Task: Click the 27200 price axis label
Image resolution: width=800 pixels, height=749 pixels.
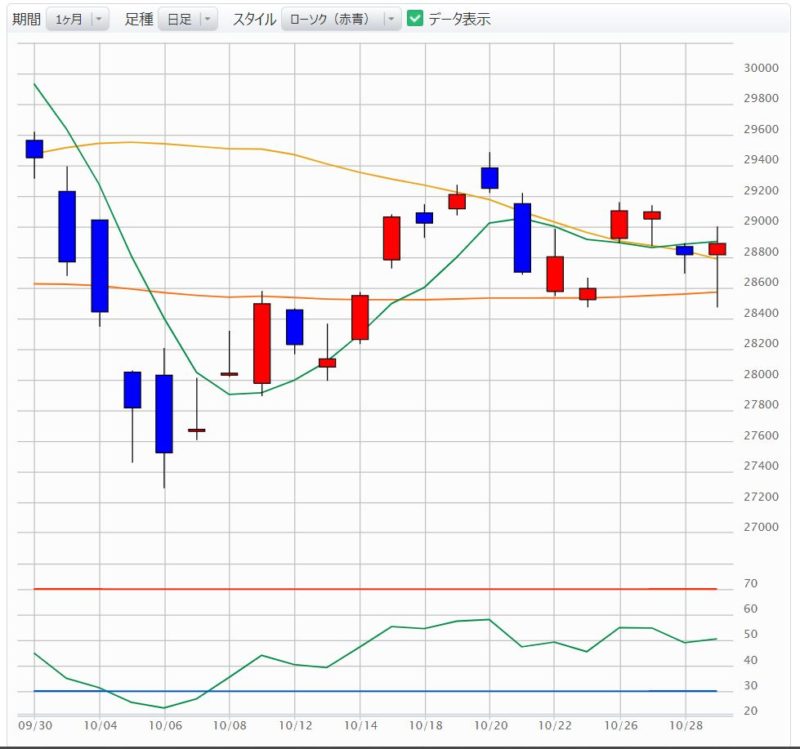Action: (x=761, y=496)
